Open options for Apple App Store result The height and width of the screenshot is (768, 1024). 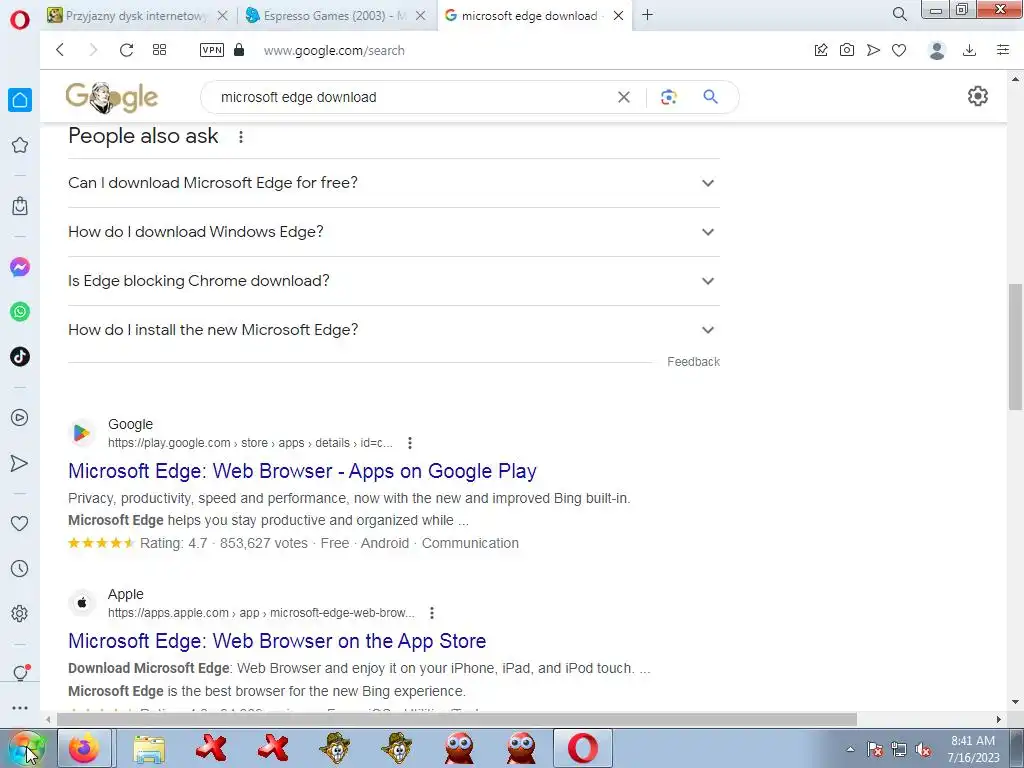(x=432, y=613)
